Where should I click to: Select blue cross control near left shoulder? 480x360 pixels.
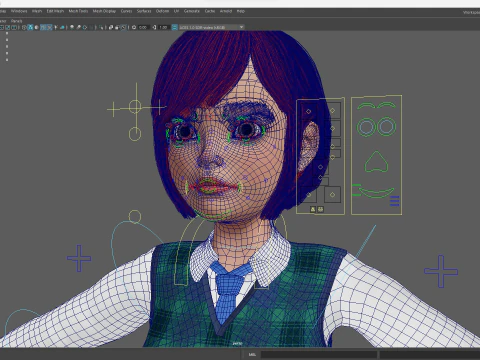79,258
